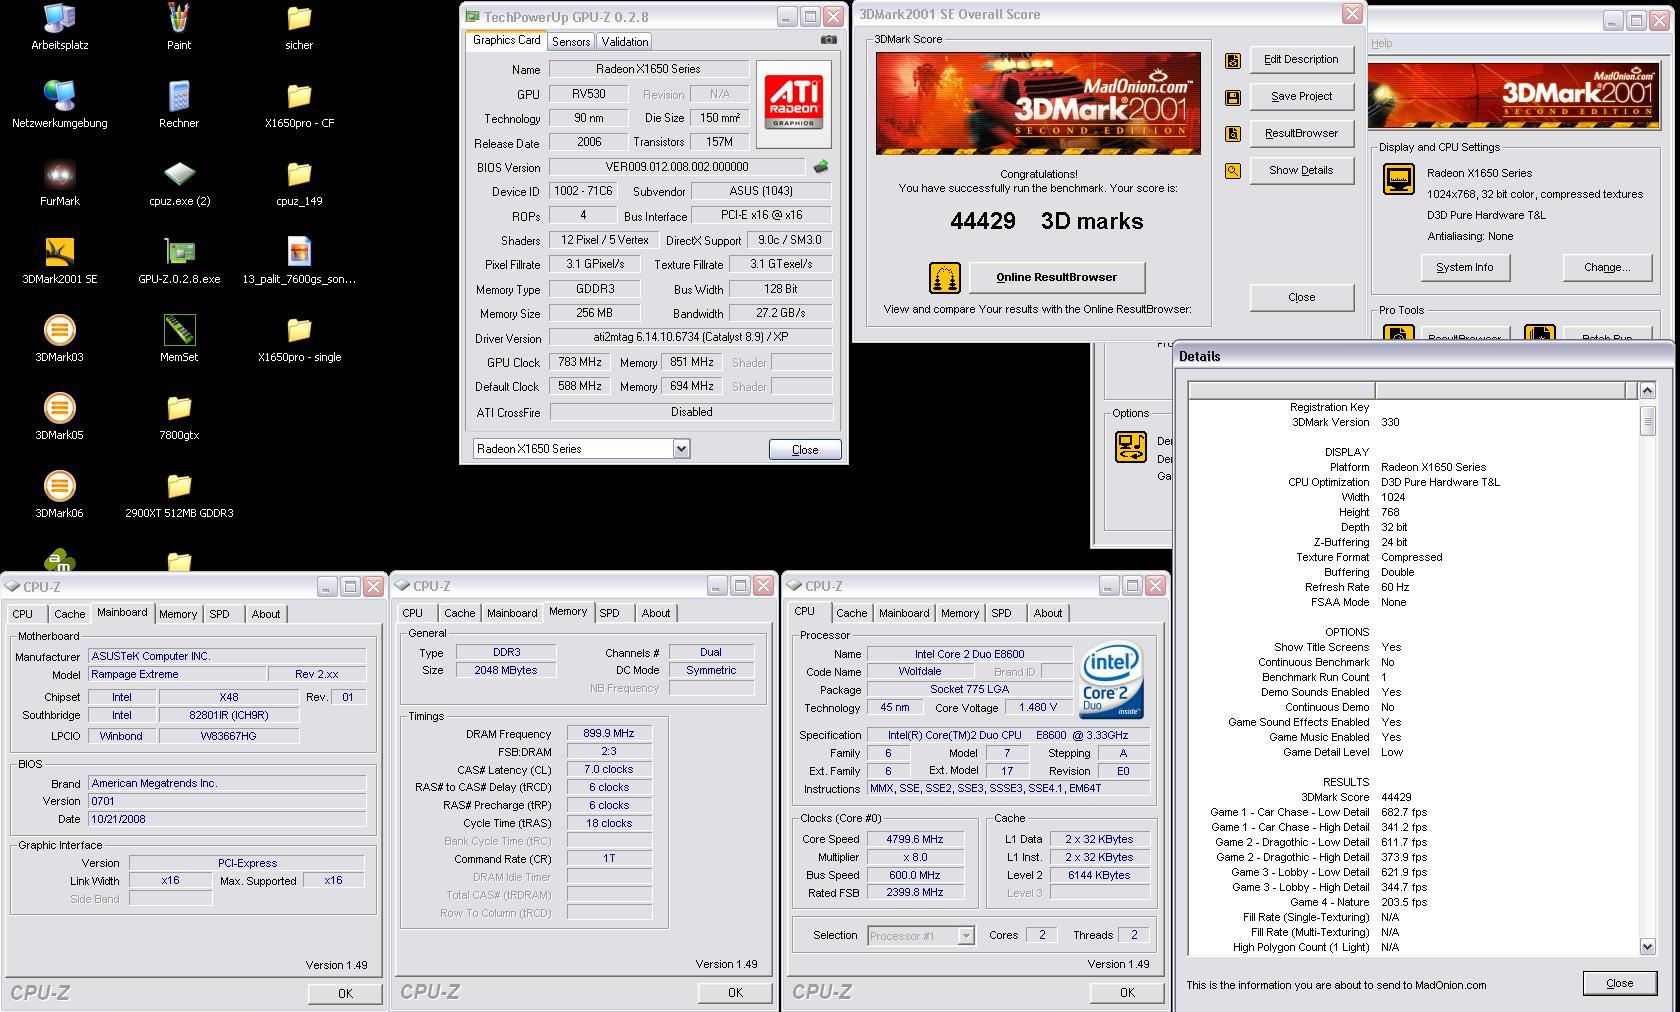This screenshot has width=1680, height=1012.
Task: Open the Mainboard tab in CPU CPU-Z window
Action: point(904,613)
